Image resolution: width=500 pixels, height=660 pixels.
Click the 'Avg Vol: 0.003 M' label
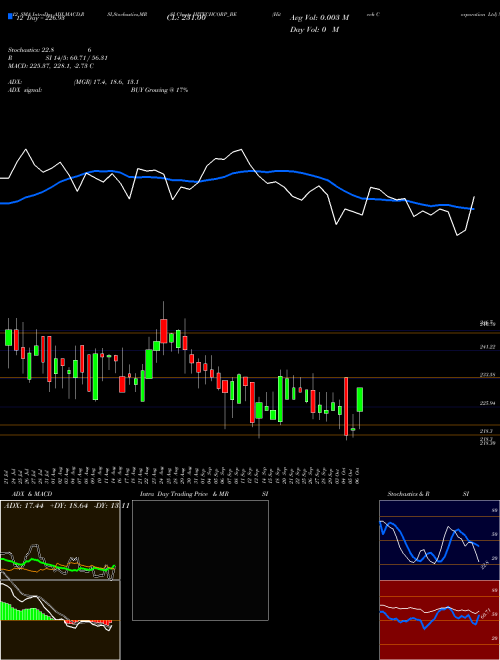coord(319,18)
